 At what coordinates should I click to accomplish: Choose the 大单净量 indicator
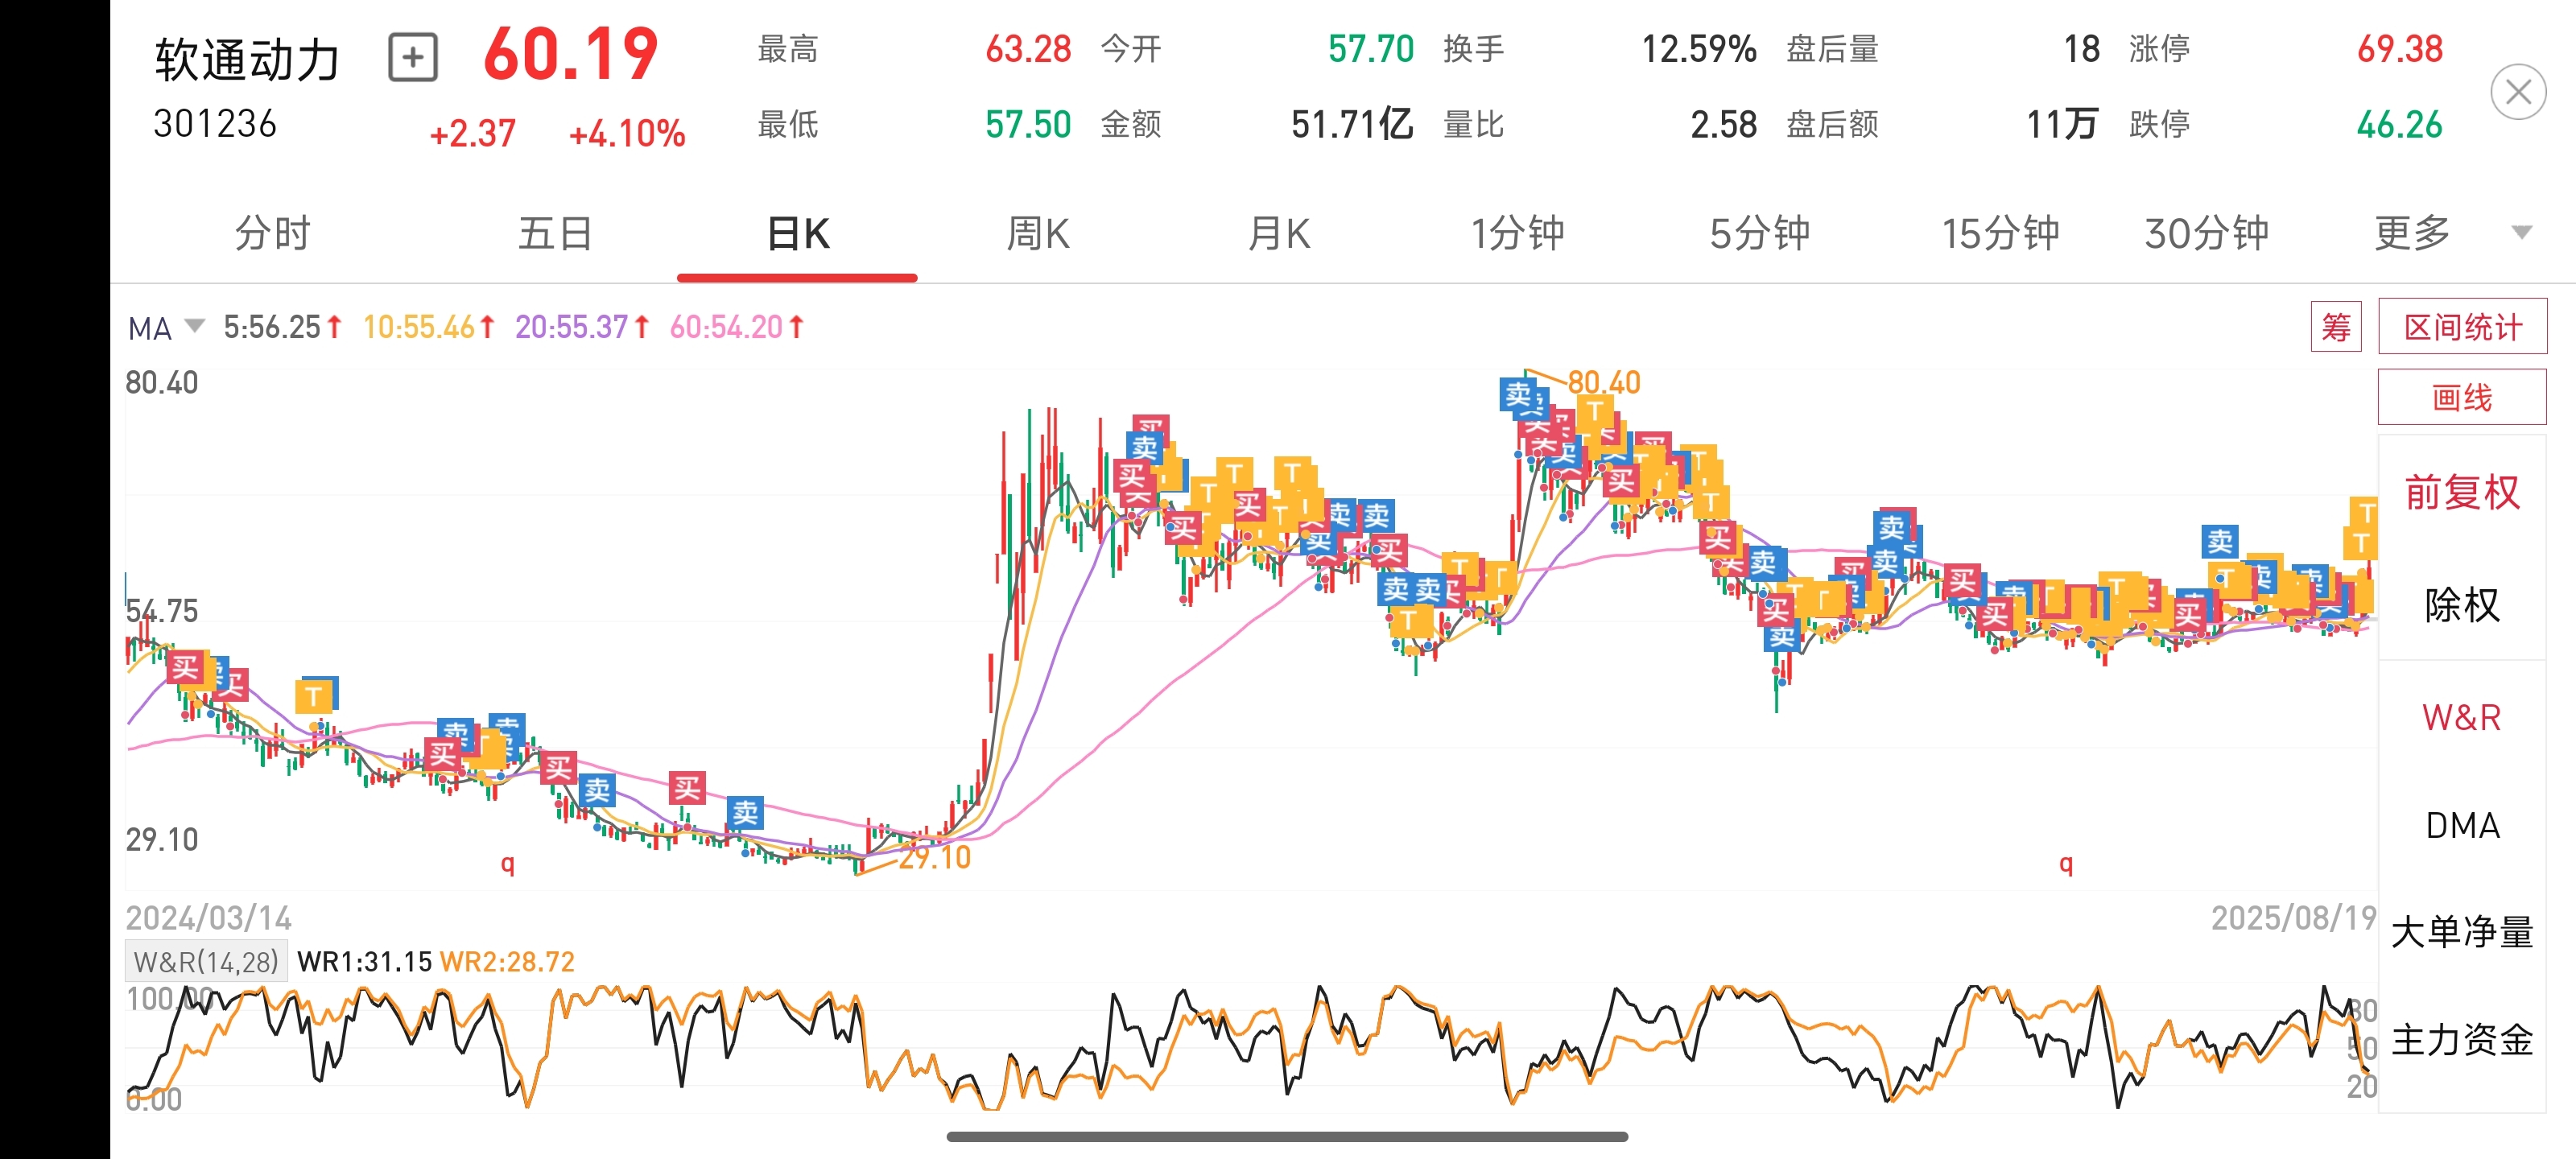click(2462, 932)
